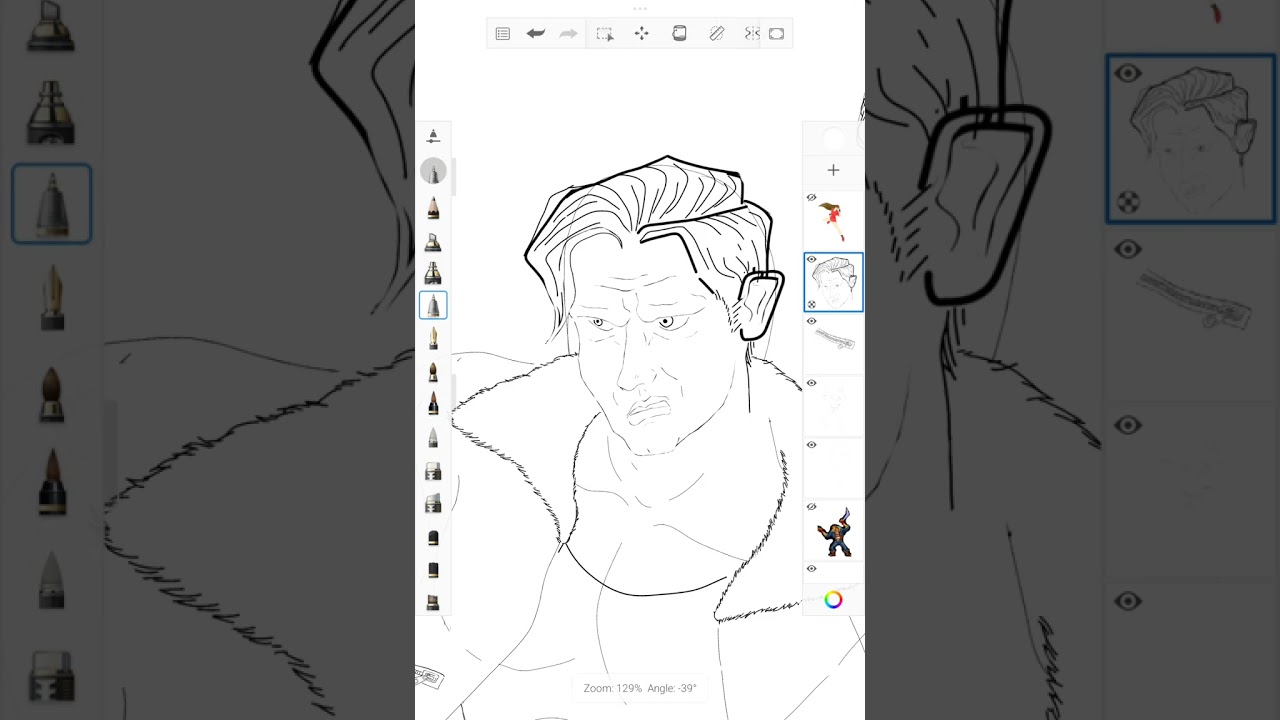The height and width of the screenshot is (720, 1280).
Task: Show the hidden creature with sword layer
Action: pos(812,507)
